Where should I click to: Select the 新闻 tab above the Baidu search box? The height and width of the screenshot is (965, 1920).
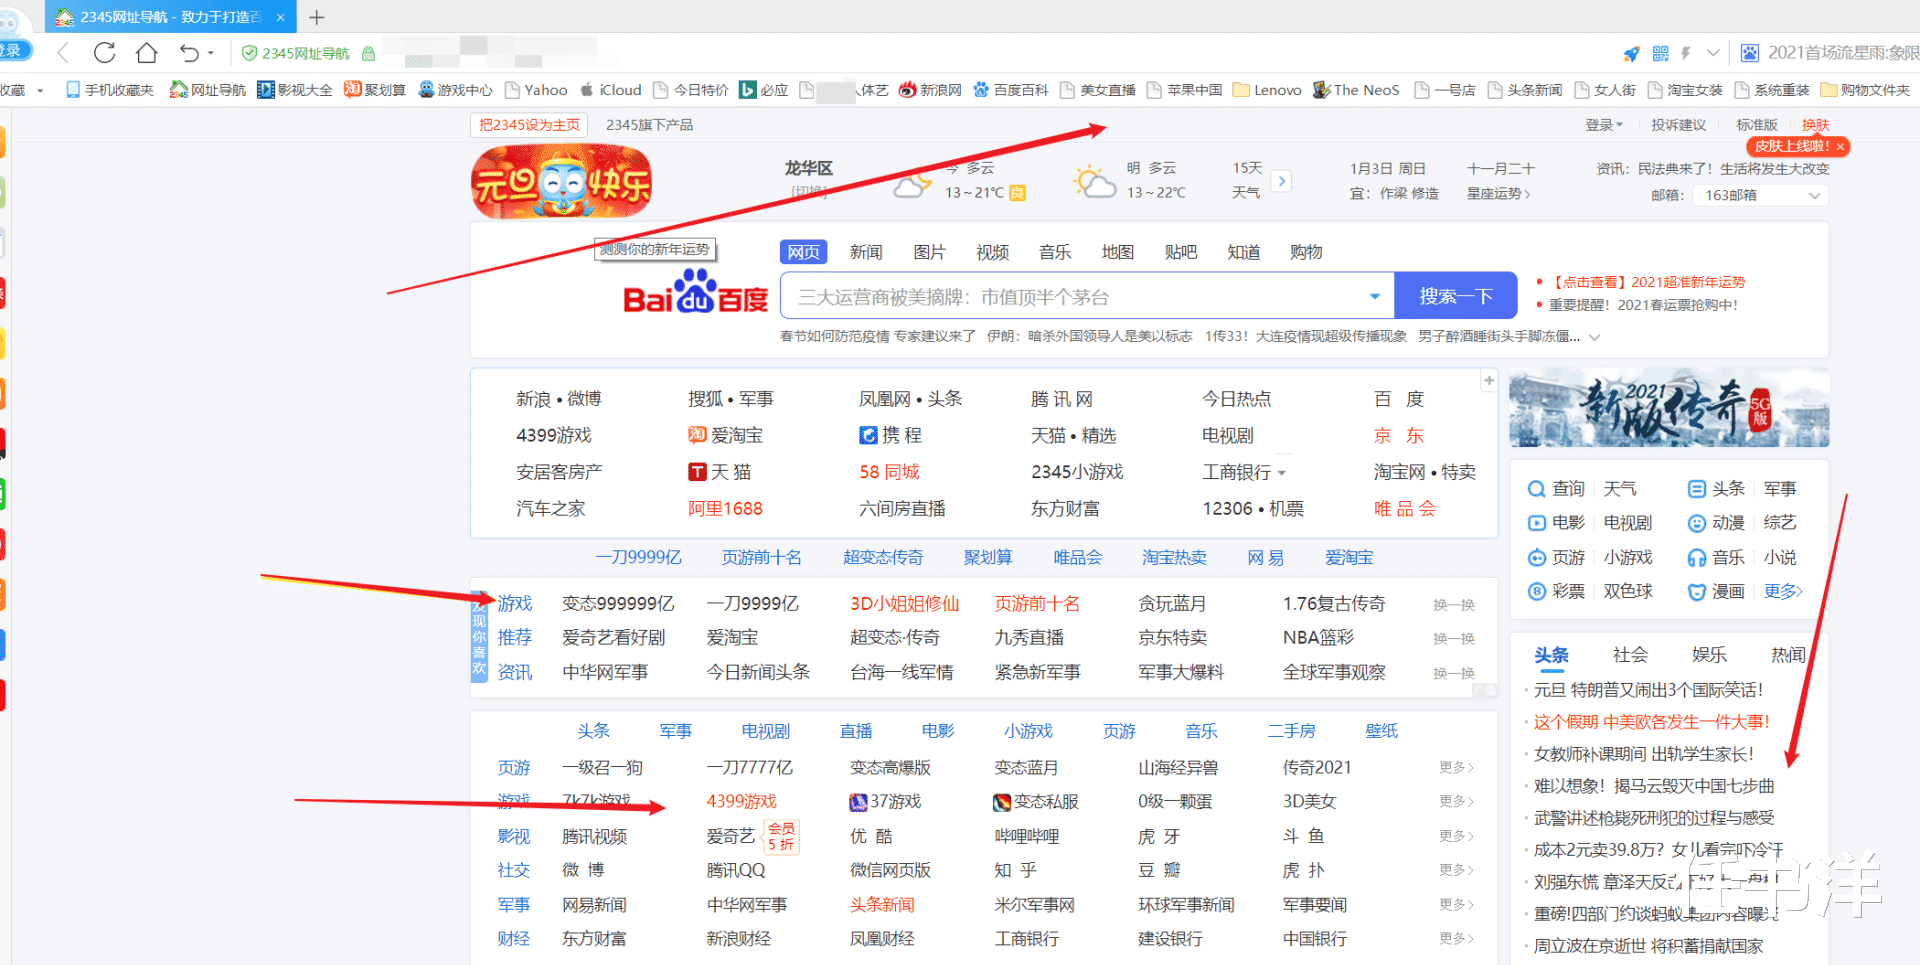point(866,251)
